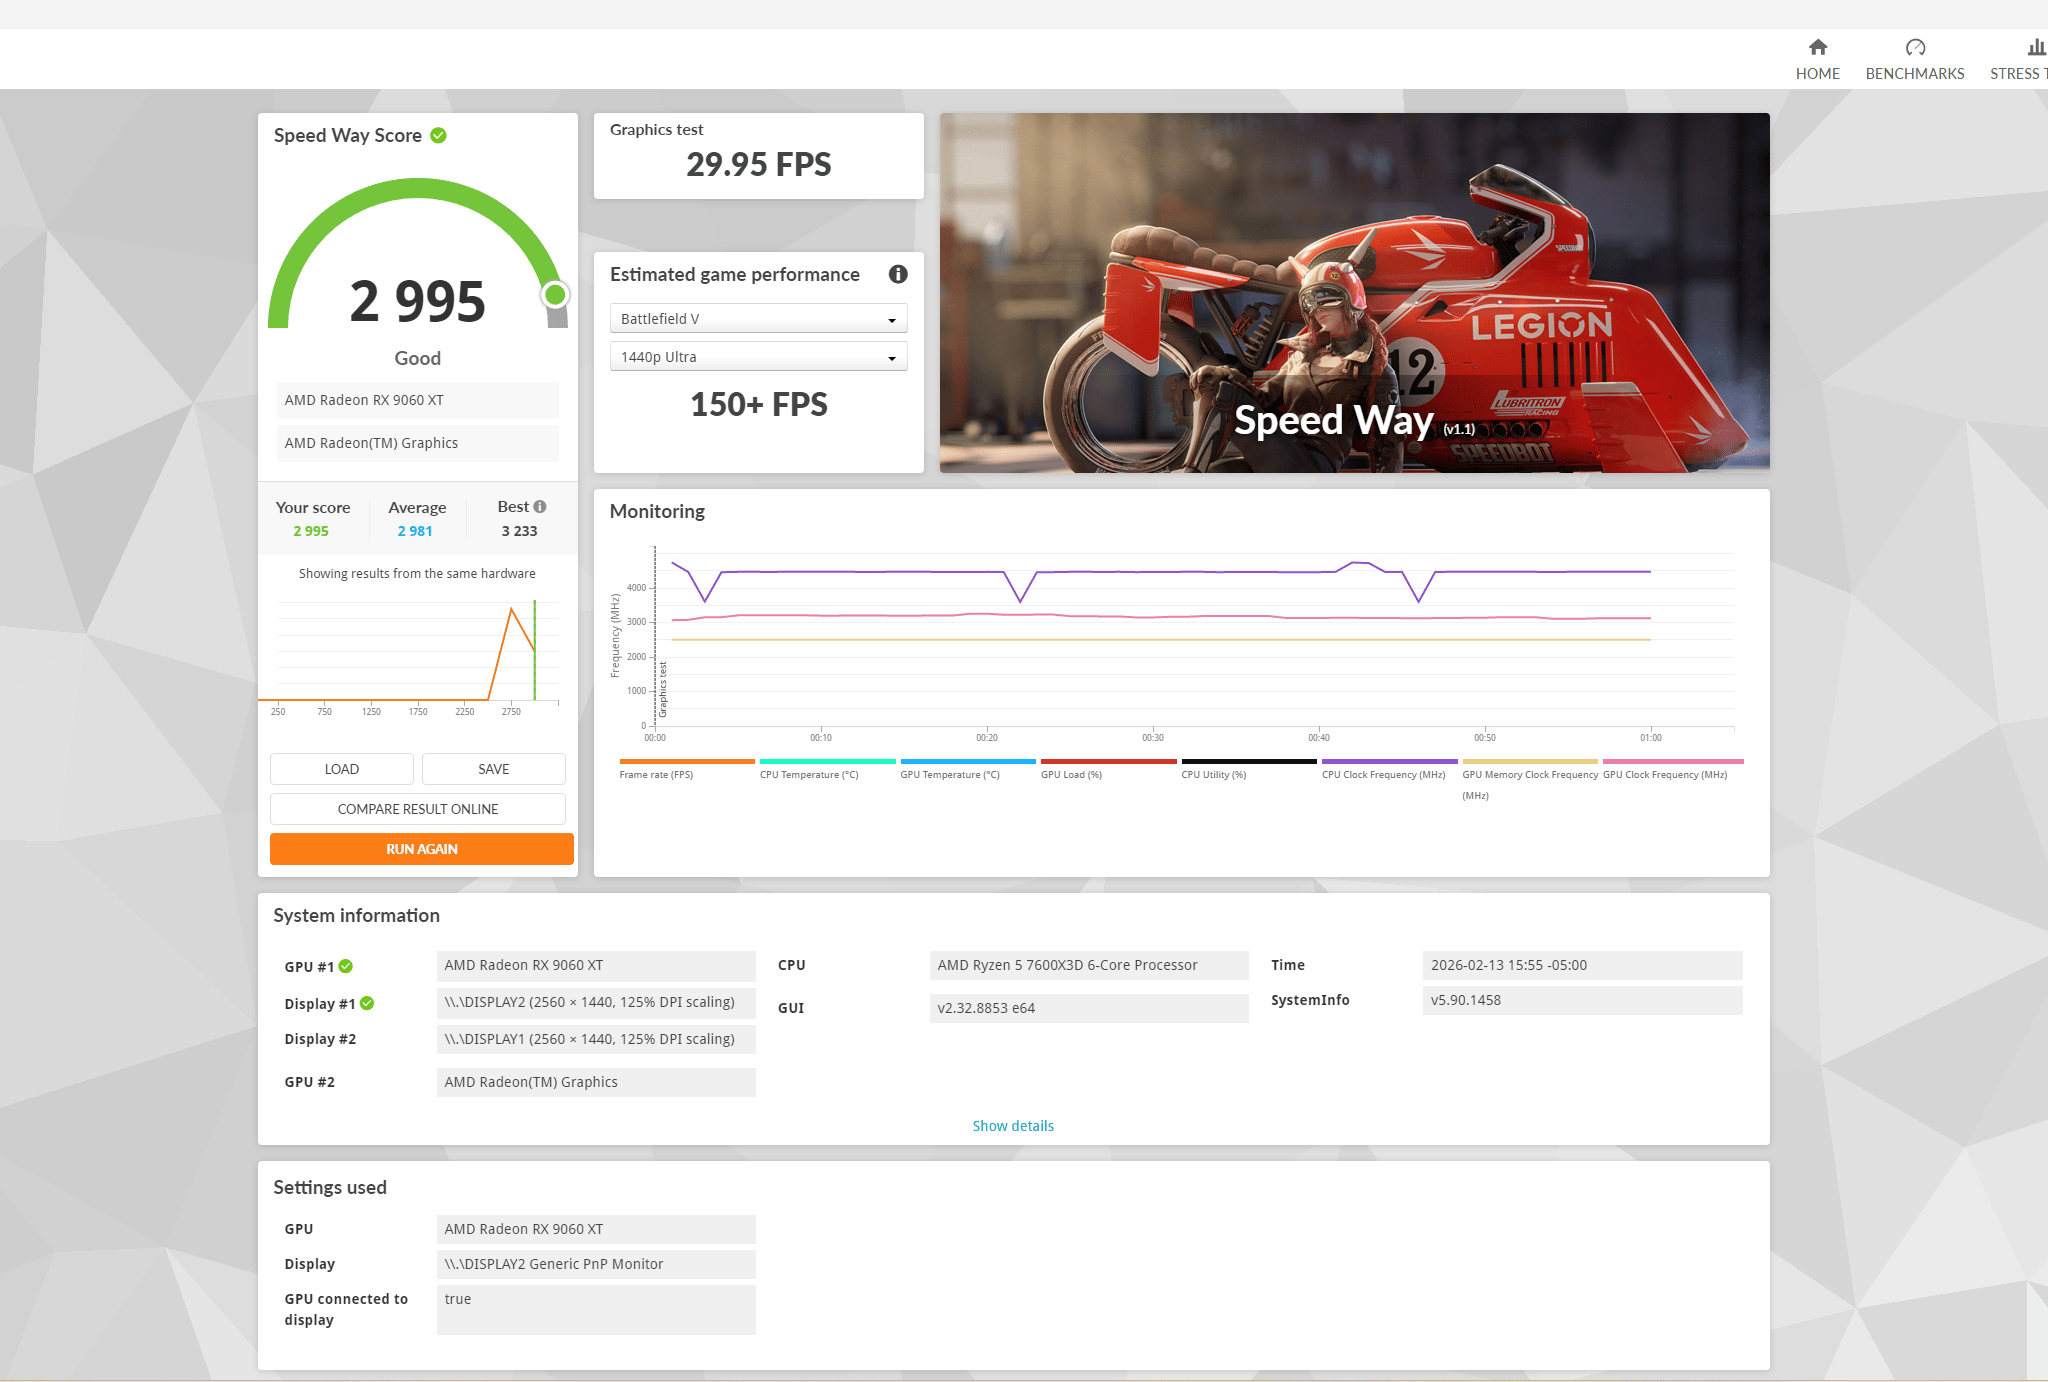Go to the HOME section

click(1817, 60)
